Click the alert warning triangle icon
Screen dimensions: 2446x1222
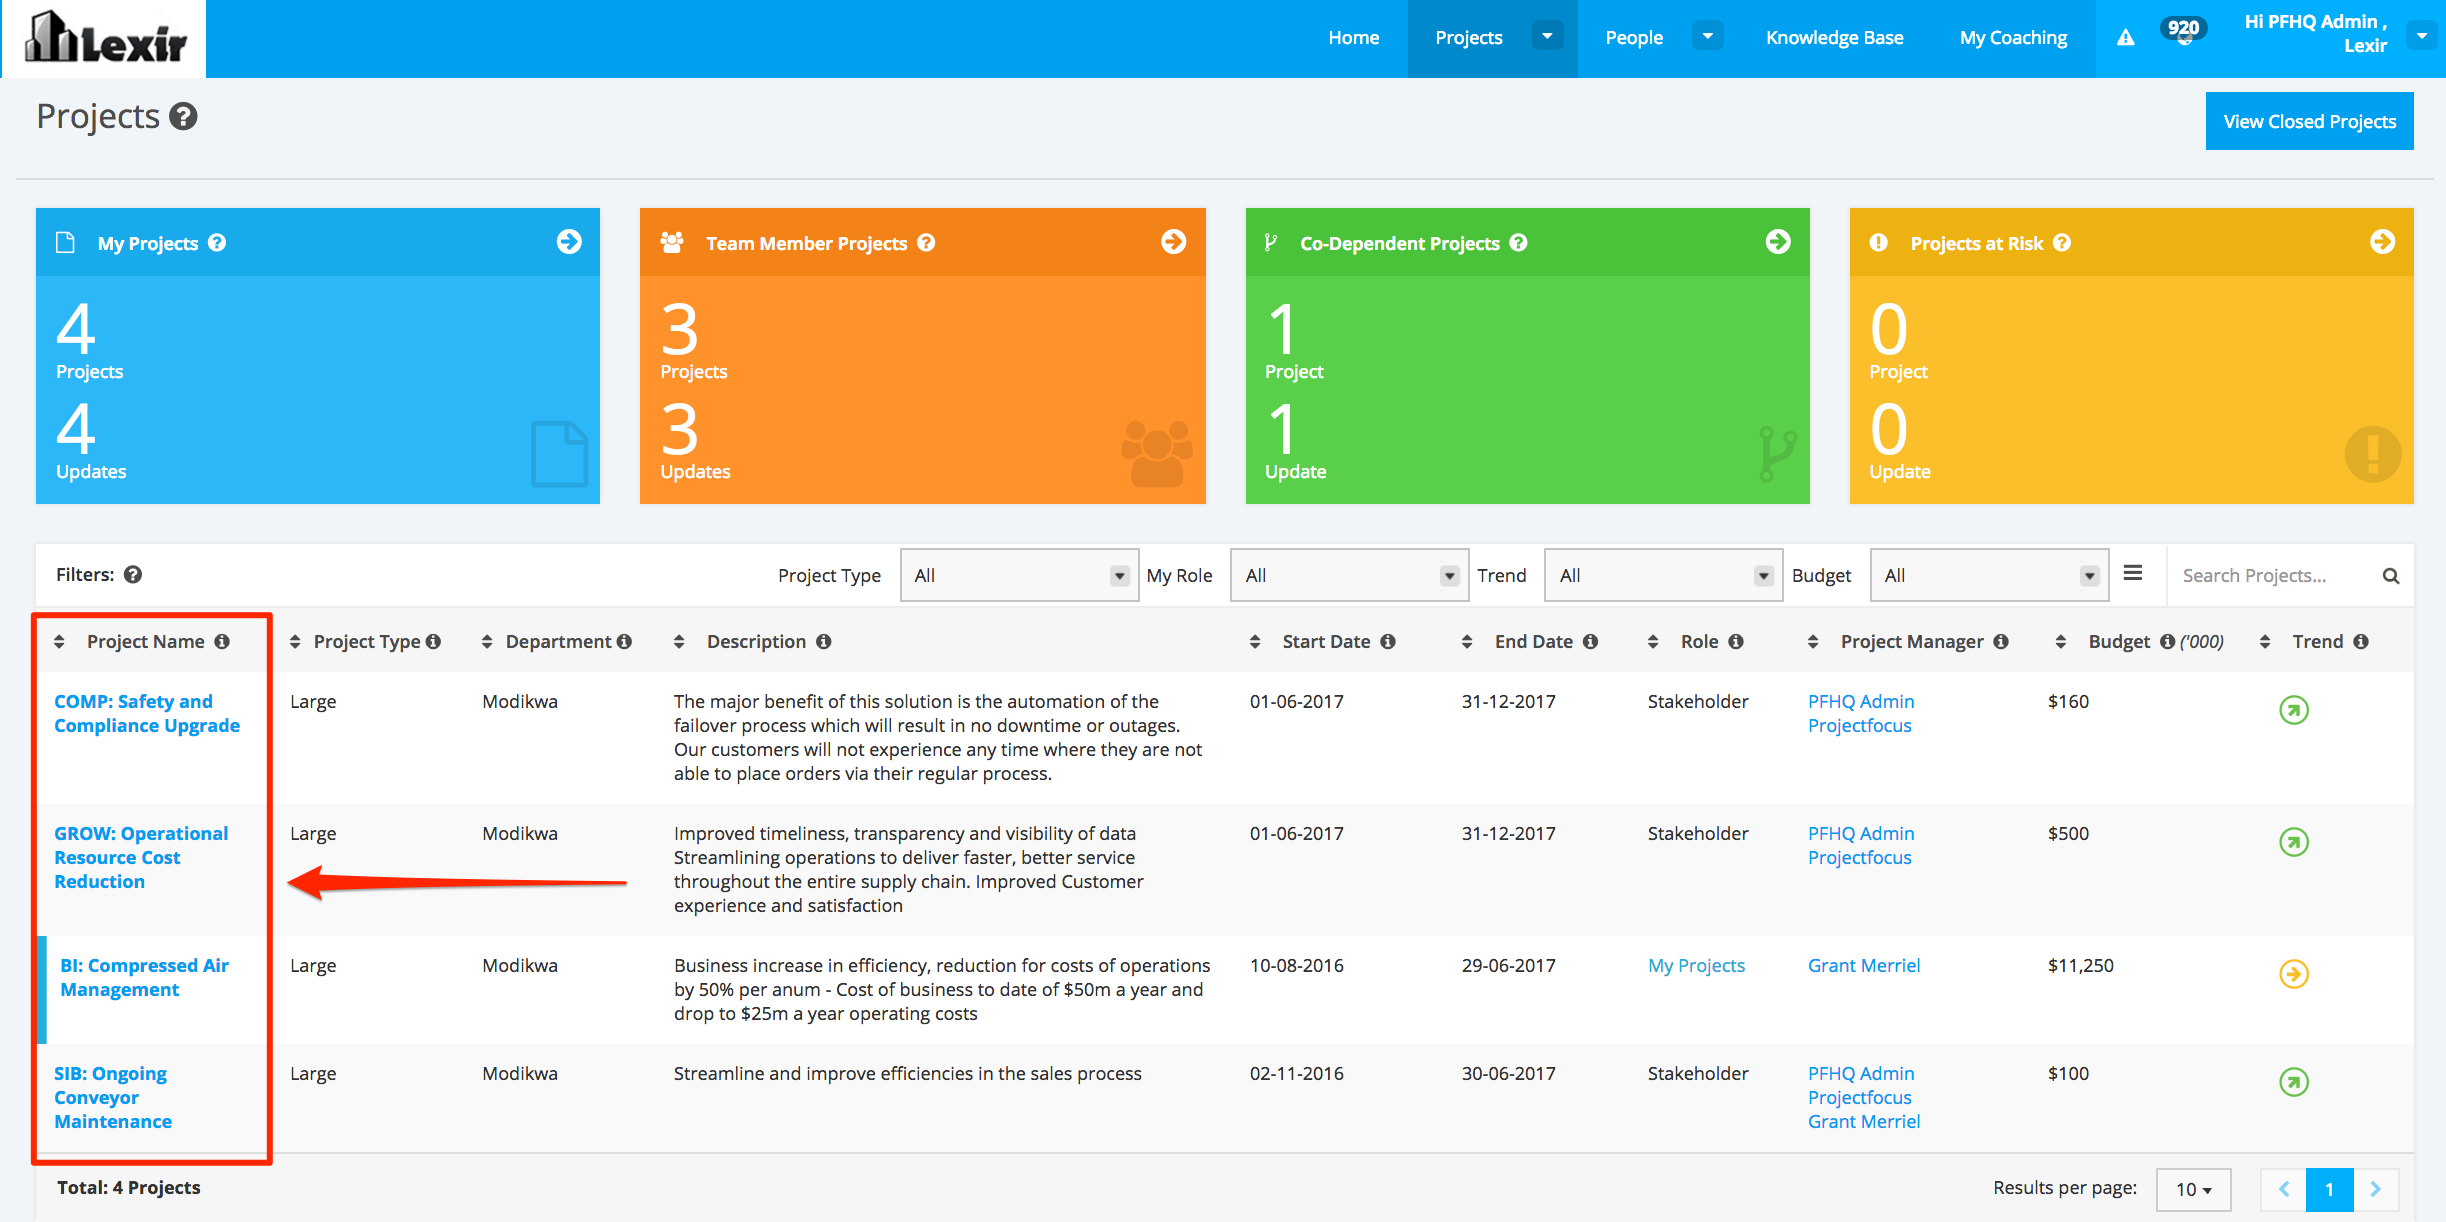pos(2126,38)
